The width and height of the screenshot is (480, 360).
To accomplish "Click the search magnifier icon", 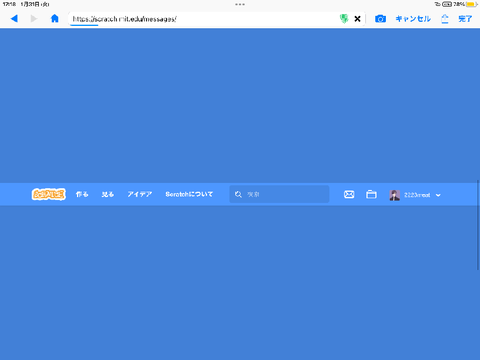I will 238,194.
